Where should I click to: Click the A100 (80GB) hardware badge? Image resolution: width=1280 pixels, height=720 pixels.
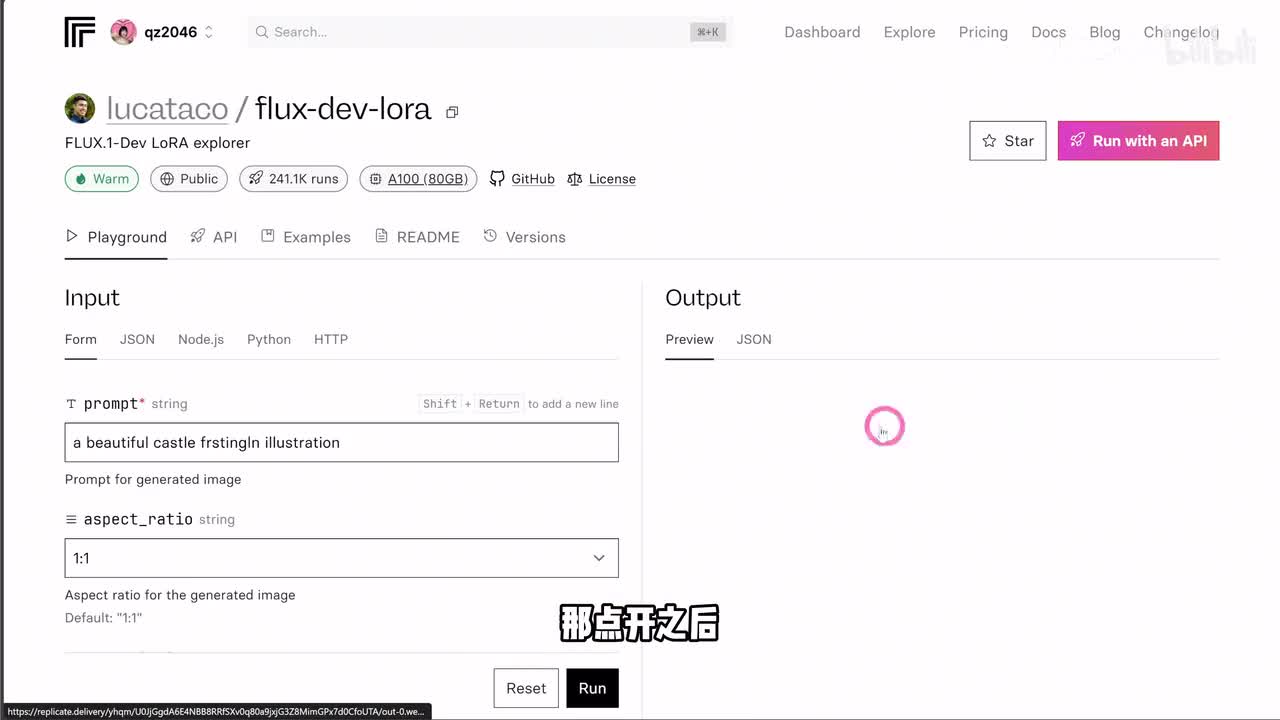point(418,179)
